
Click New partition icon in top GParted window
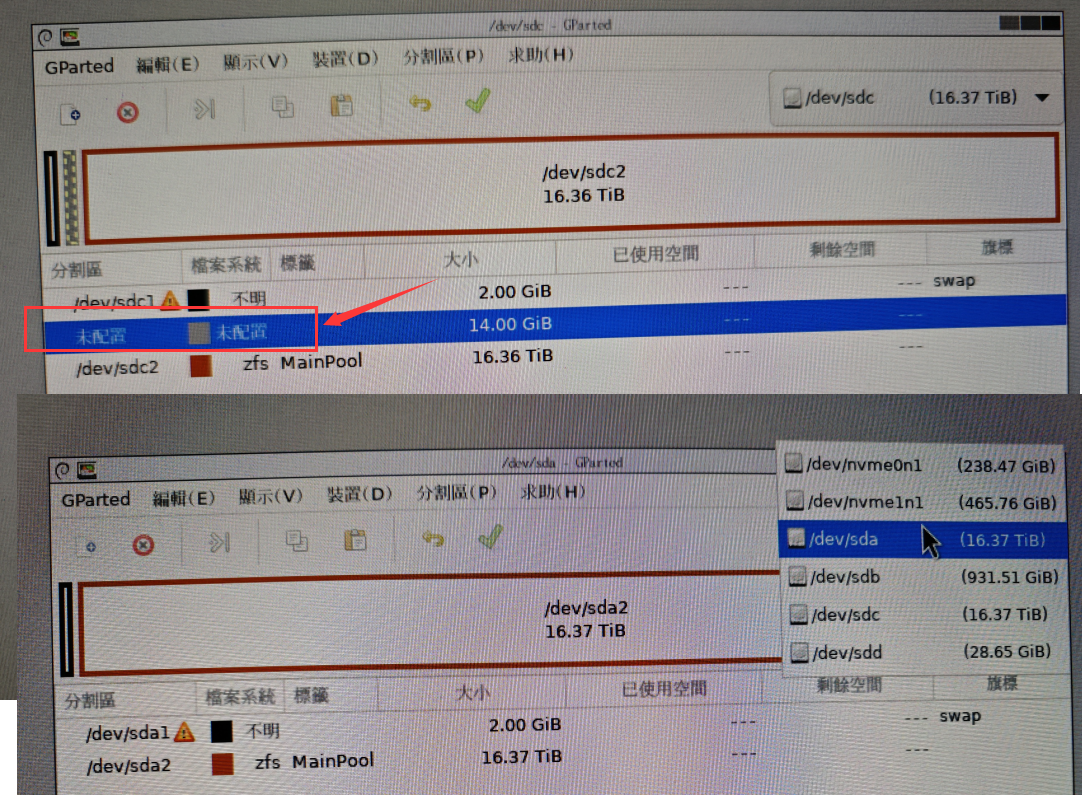pyautogui.click(x=70, y=114)
